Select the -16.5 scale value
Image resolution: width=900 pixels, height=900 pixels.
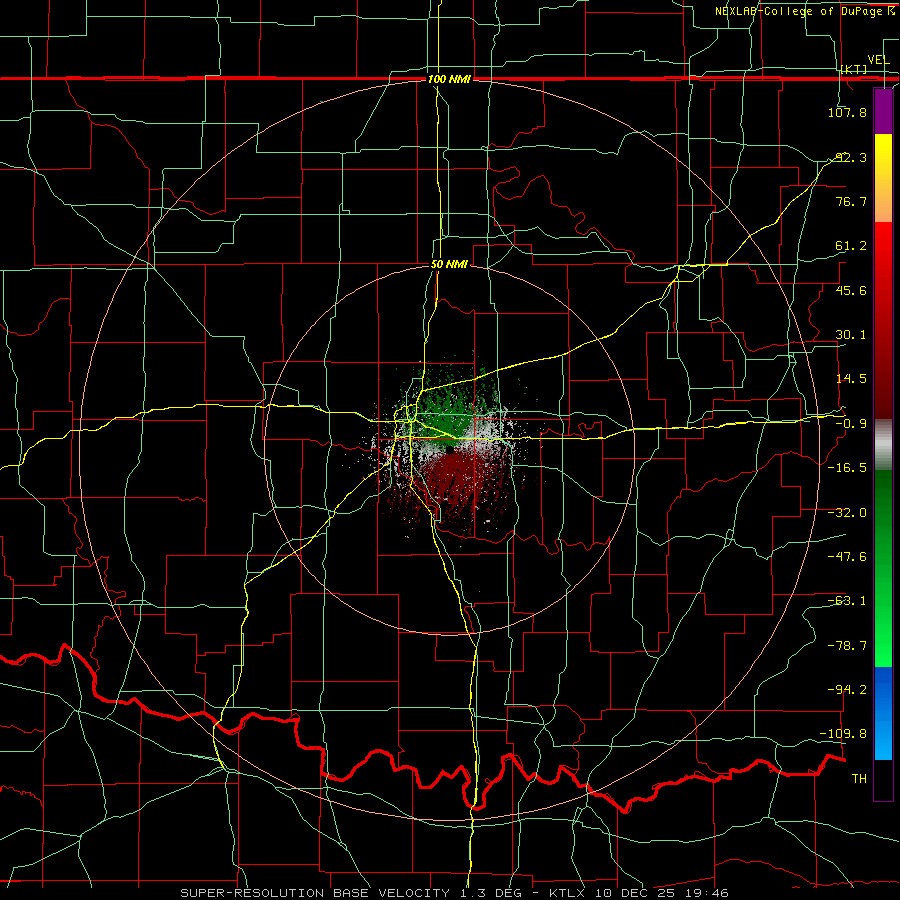[847, 468]
